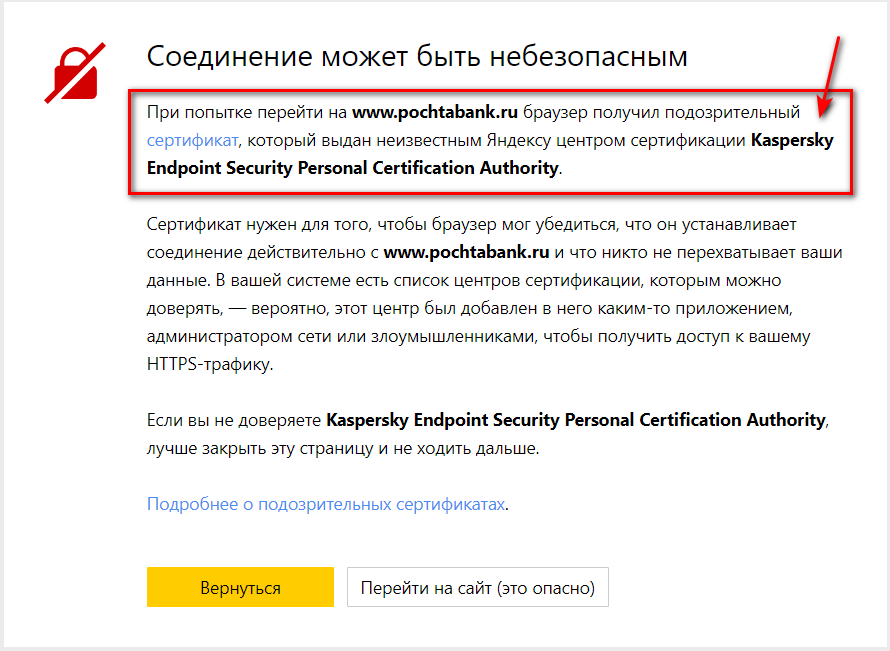Screen dimensions: 890x651
Task: Click the text "Если вы не доверяете"
Action: [234, 420]
